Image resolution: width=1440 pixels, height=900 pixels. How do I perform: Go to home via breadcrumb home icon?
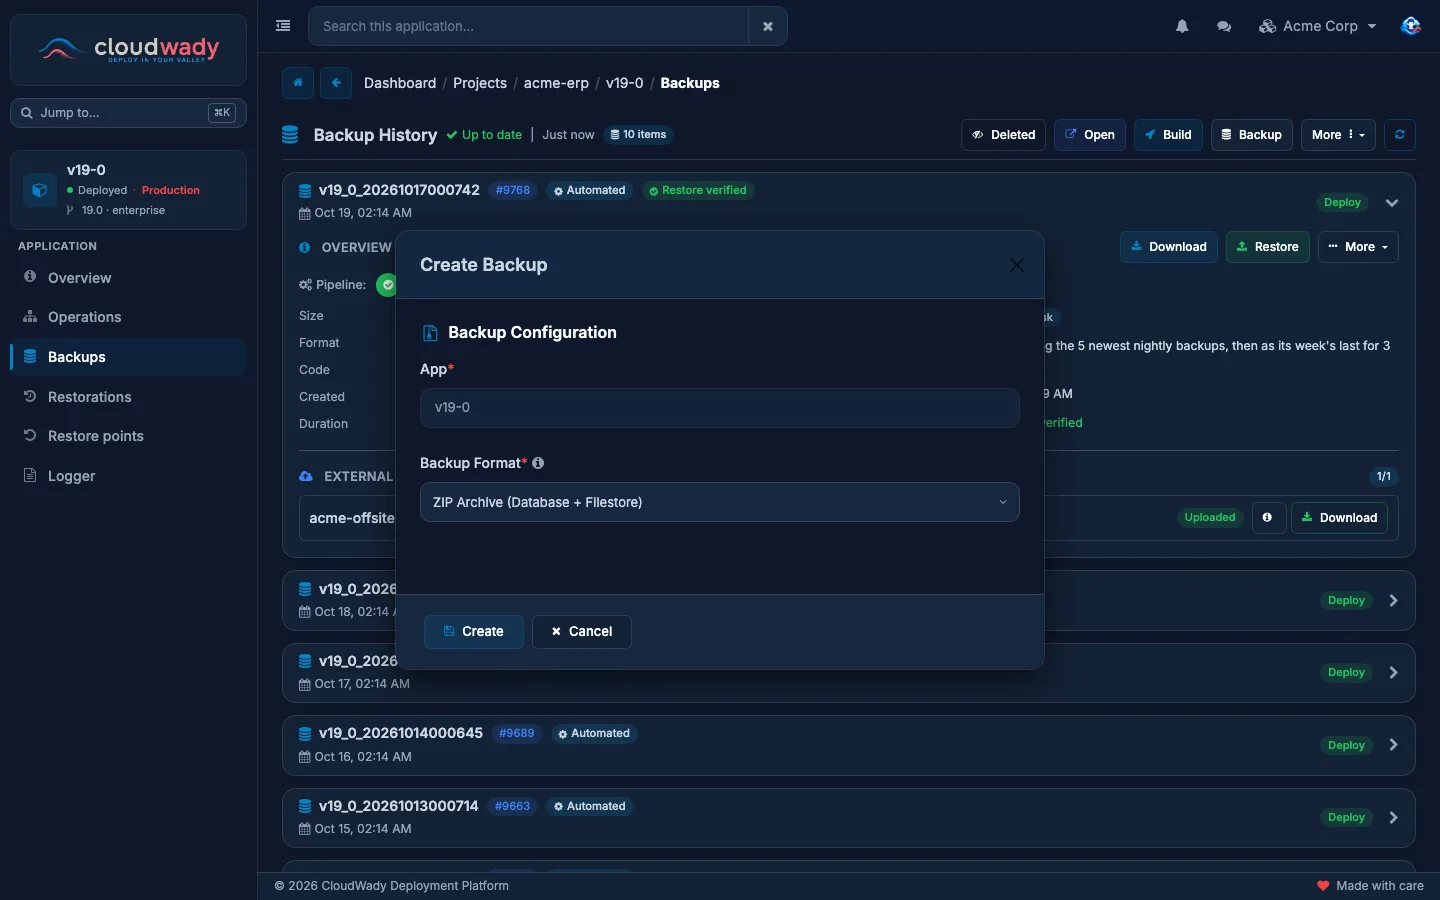tap(298, 83)
